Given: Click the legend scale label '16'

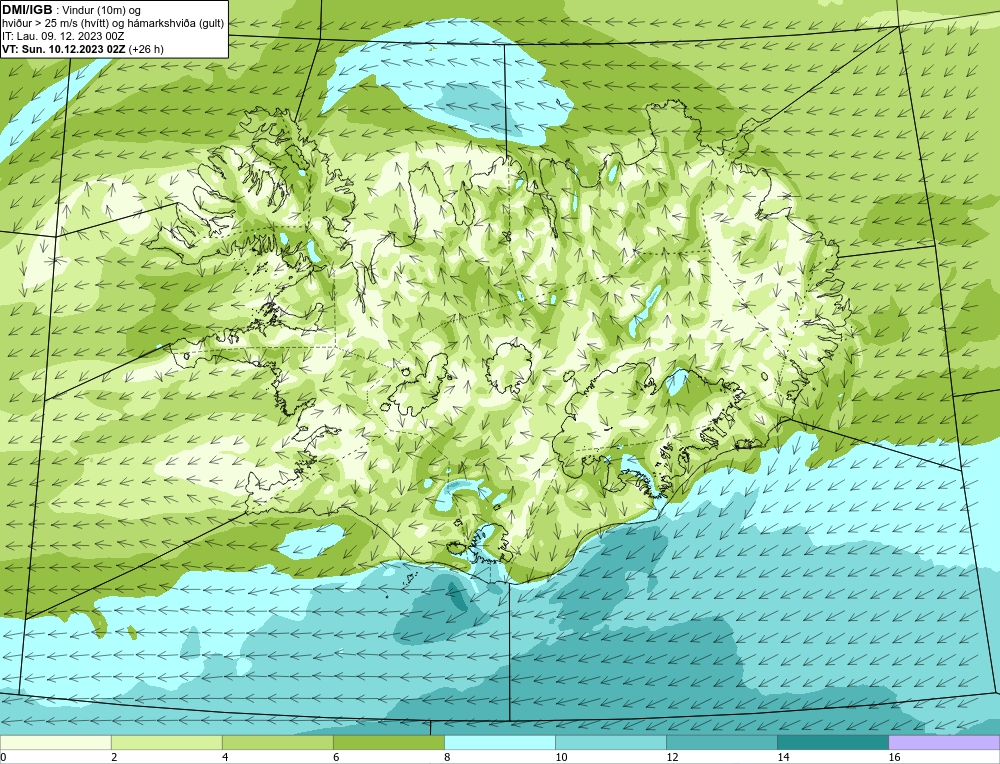Looking at the screenshot, I should point(894,757).
